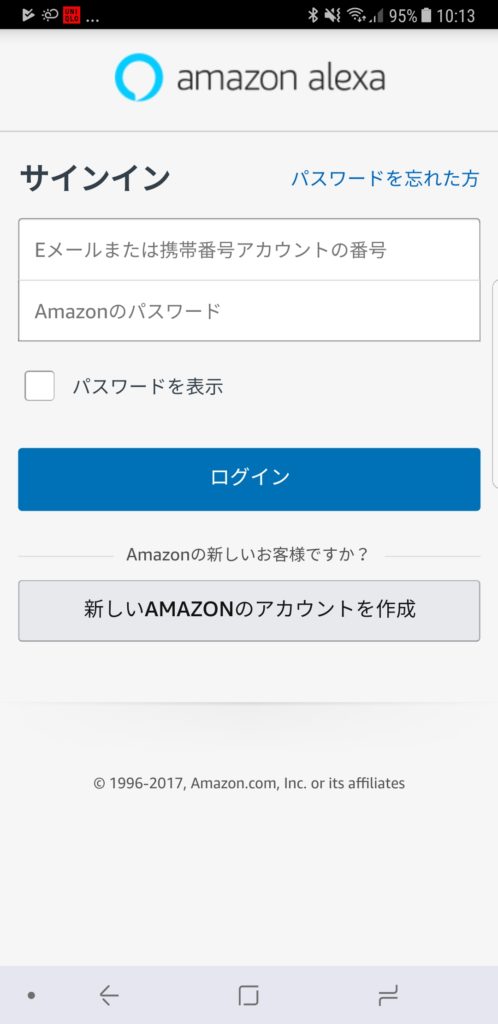Focus the Amazonのパスワード field
Image resolution: width=498 pixels, height=1024 pixels.
(x=249, y=311)
